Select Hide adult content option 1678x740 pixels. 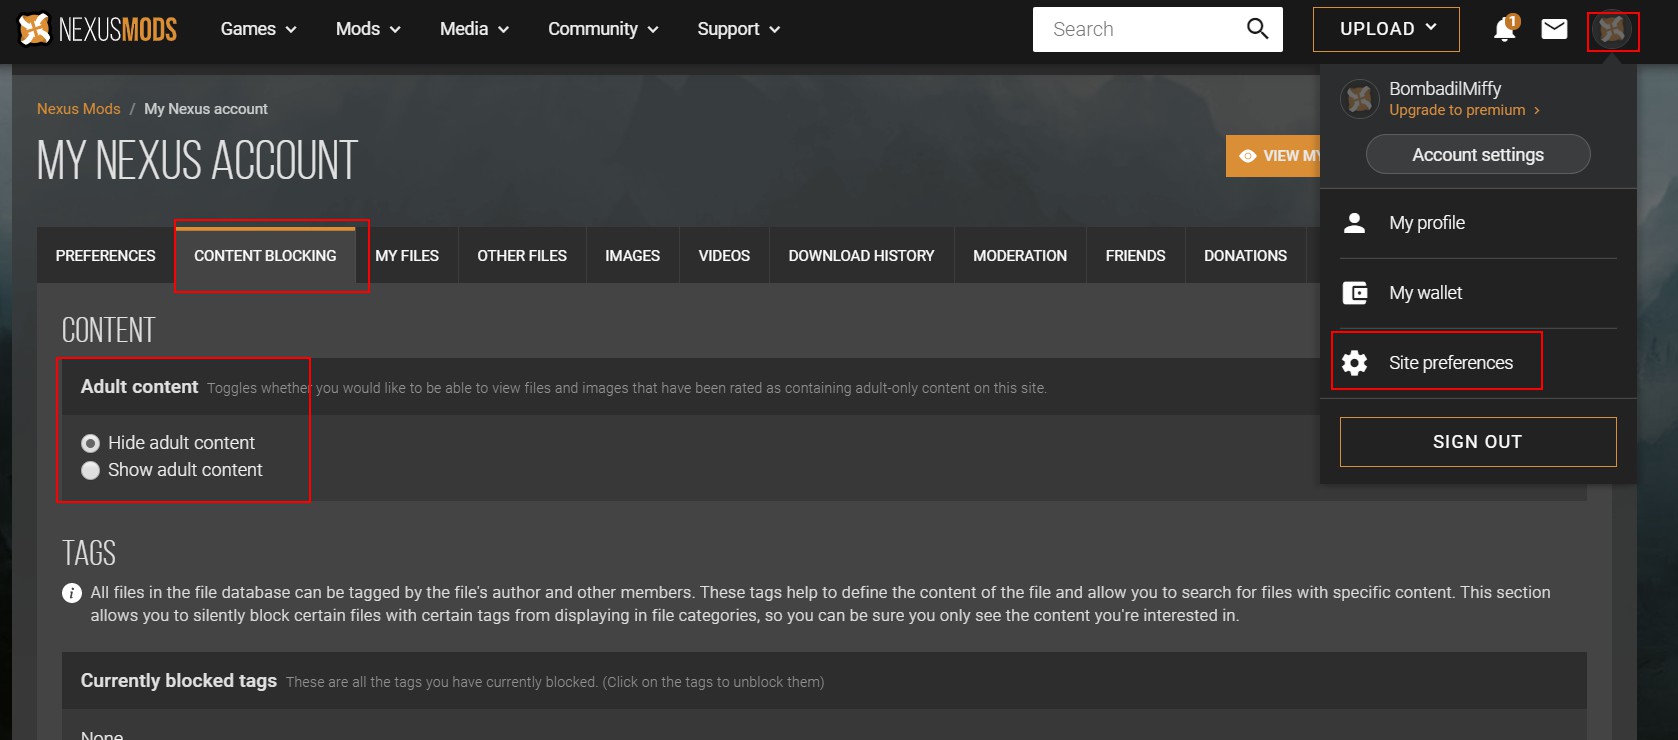click(90, 443)
